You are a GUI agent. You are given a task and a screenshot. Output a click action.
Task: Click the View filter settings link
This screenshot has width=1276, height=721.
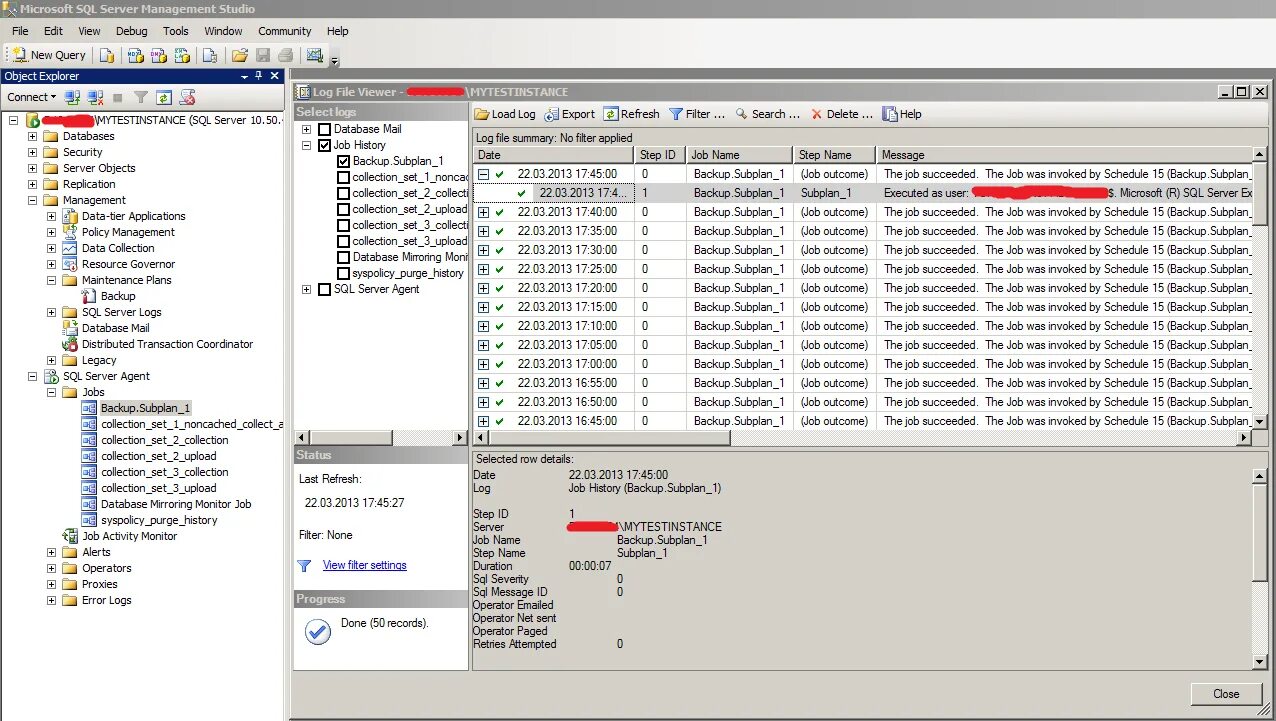pos(365,565)
